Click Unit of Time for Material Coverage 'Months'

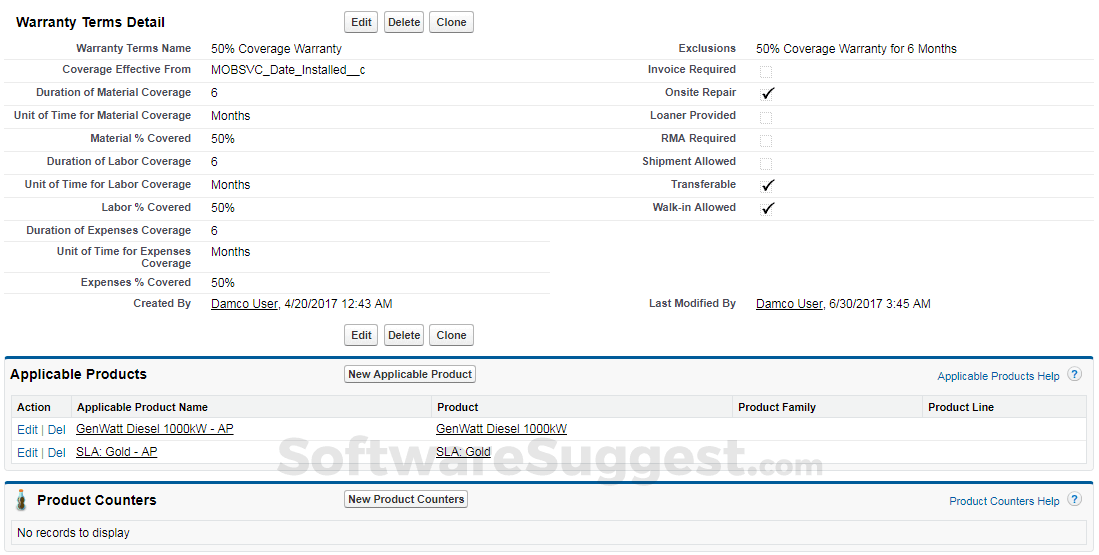[231, 116]
